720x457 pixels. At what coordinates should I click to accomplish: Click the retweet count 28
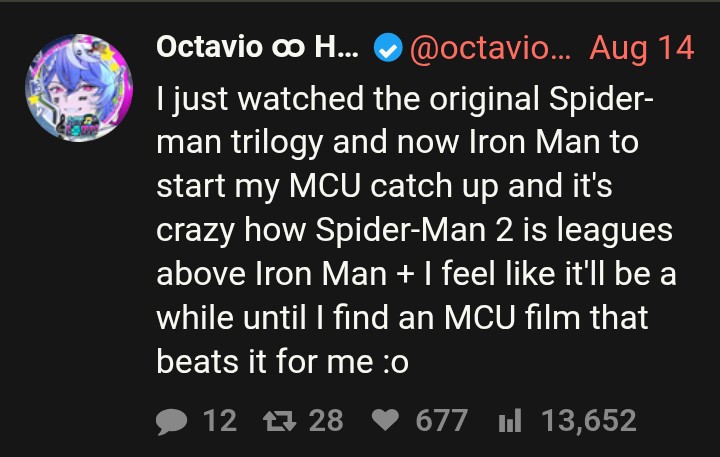point(326,420)
